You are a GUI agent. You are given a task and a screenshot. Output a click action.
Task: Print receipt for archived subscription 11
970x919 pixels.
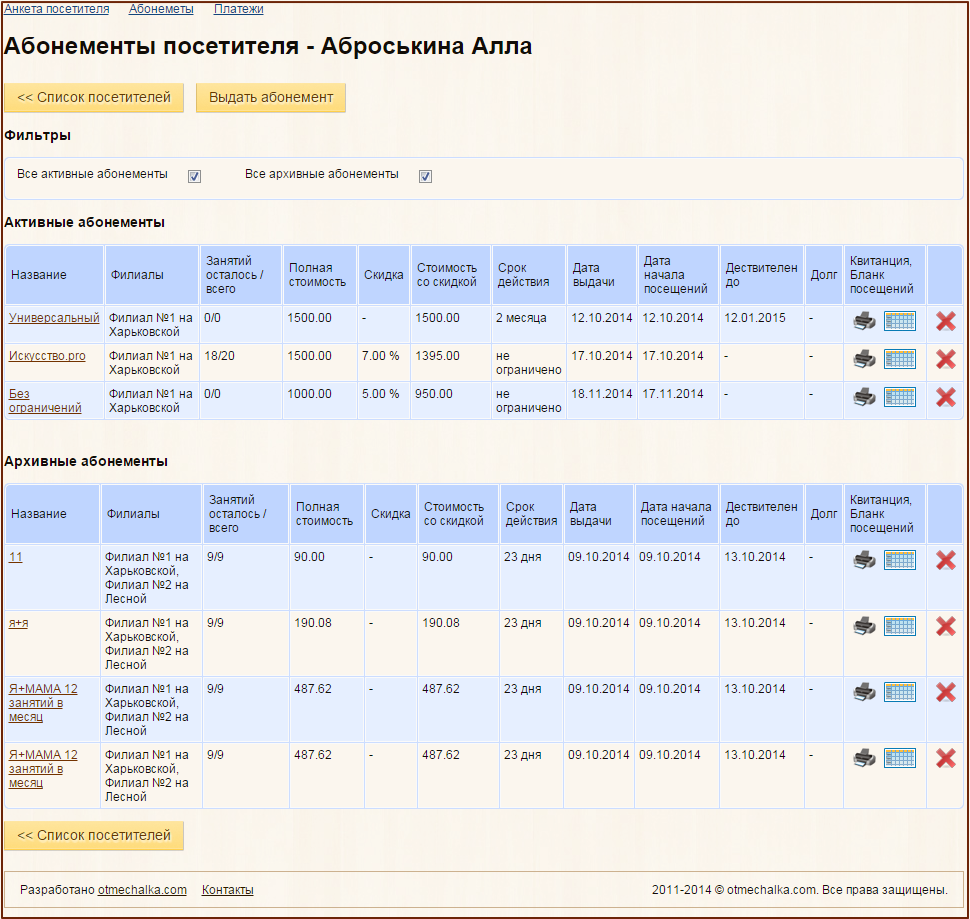(x=864, y=560)
